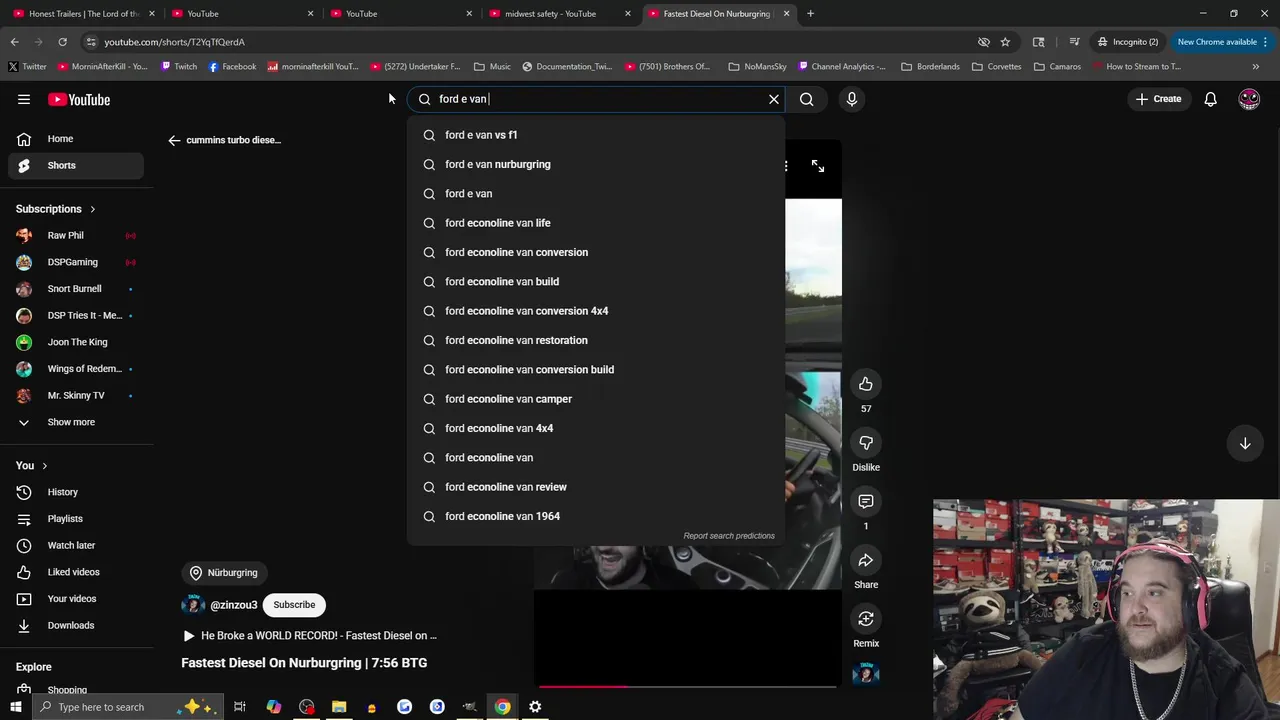Open DSPGaming channel
The height and width of the screenshot is (720, 1280).
click(x=75, y=262)
